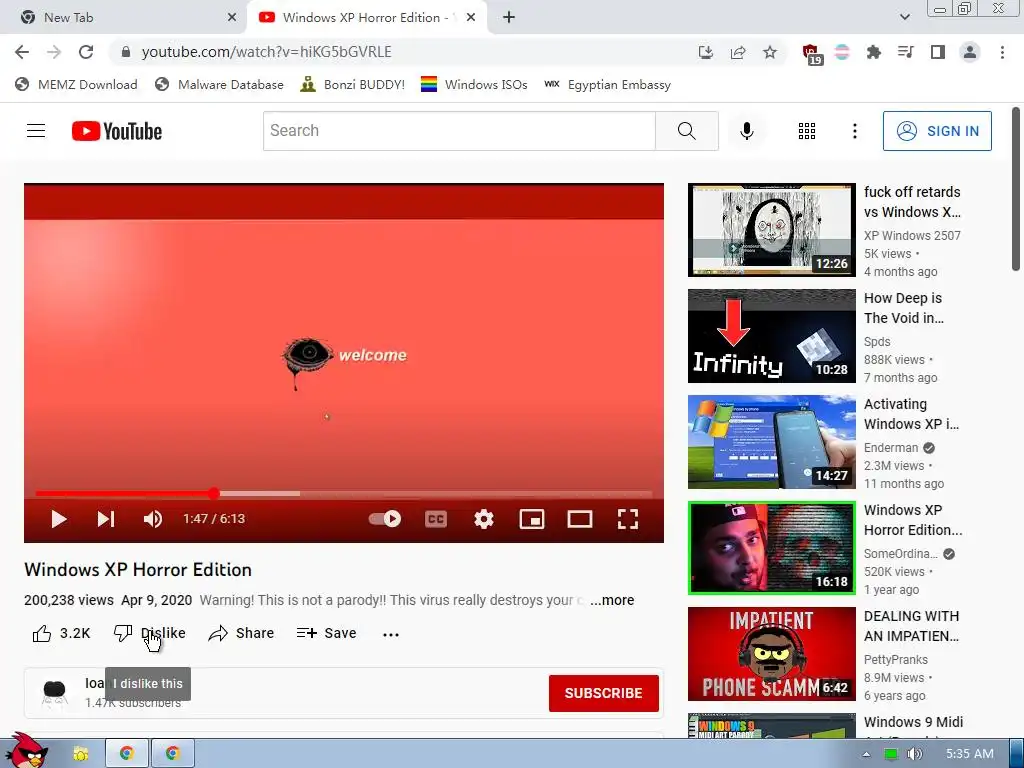This screenshot has width=1024, height=768.
Task: Toggle closed captions CC button
Action: 436,519
